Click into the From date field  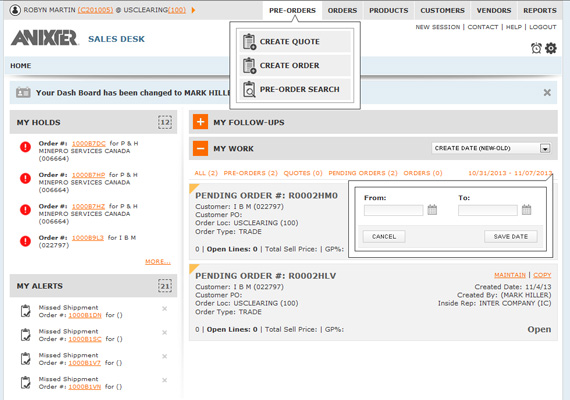tap(394, 210)
